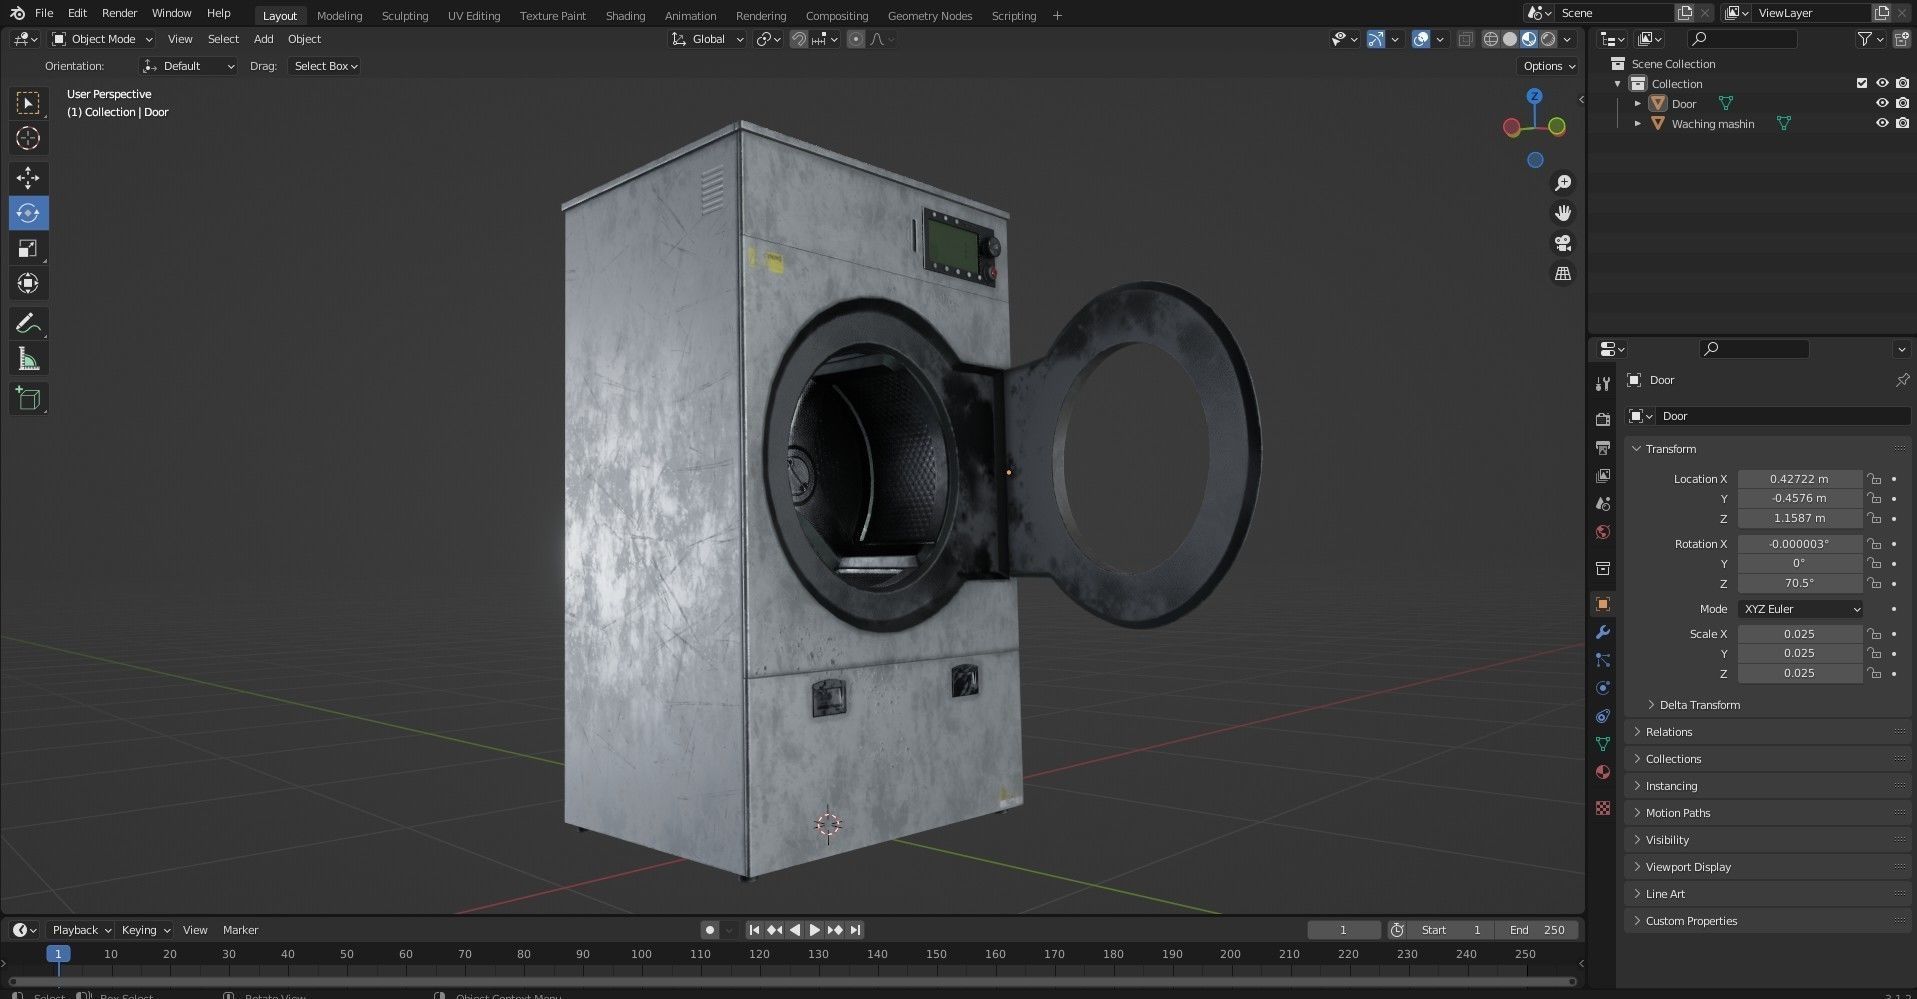Expand the Relations panel
Screen dimensions: 1917x999
tap(1768, 732)
